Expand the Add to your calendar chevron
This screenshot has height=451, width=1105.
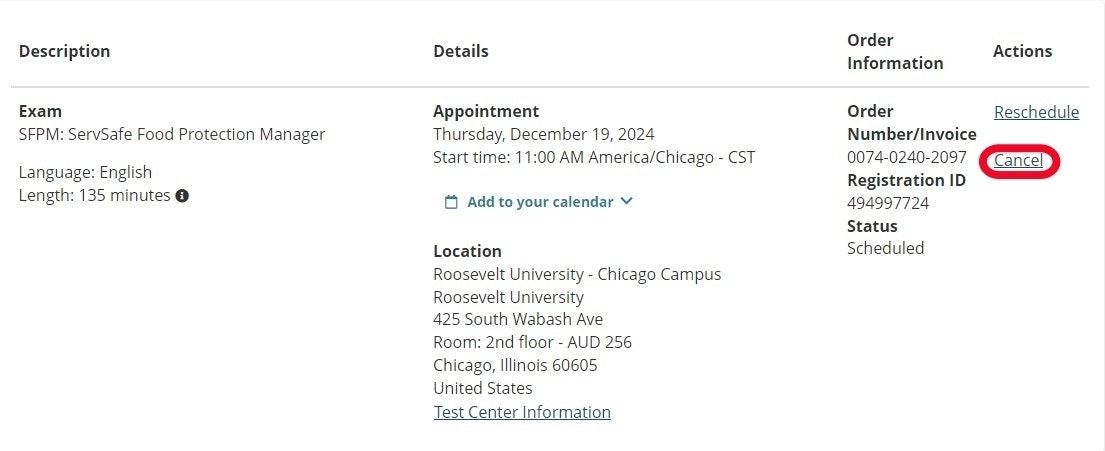(x=627, y=201)
